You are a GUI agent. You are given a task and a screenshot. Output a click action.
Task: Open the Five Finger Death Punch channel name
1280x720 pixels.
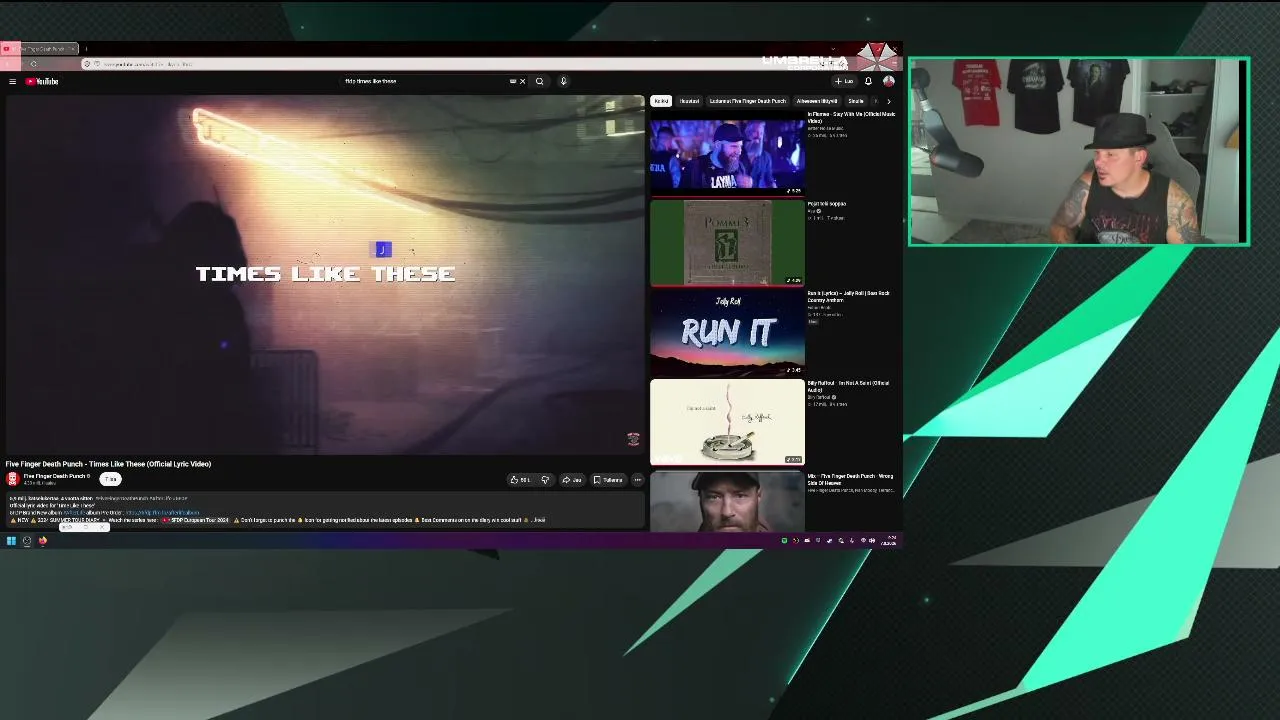pos(56,476)
